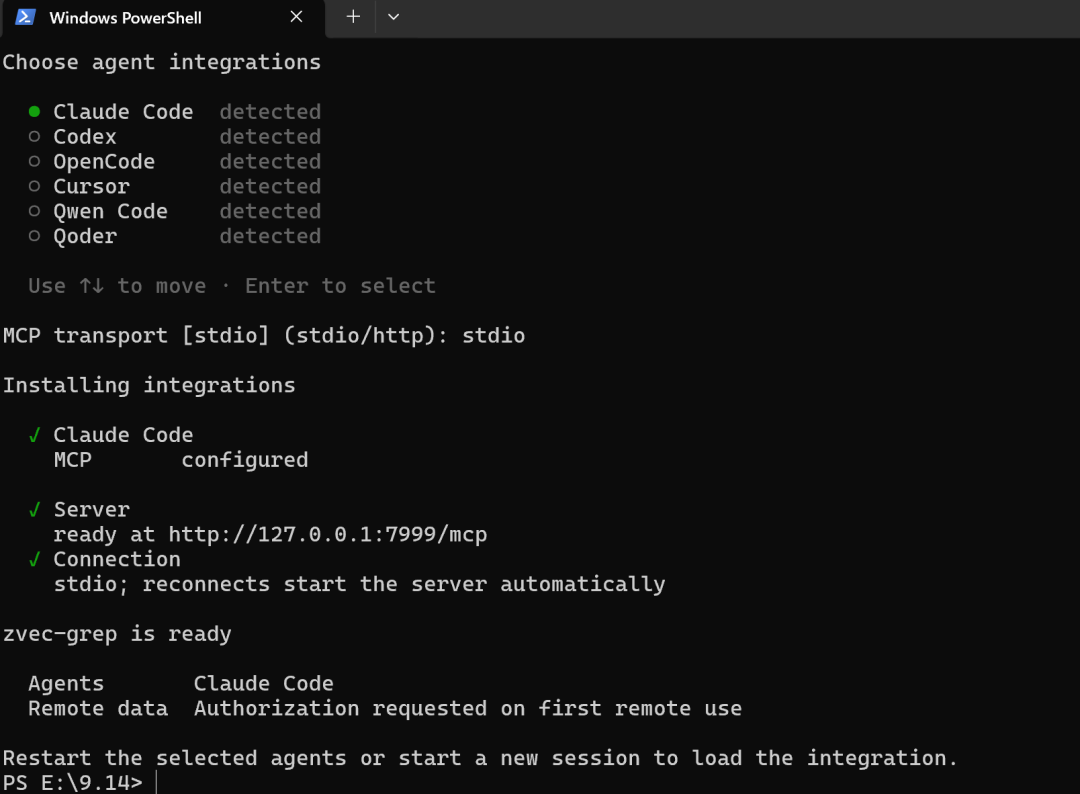Image resolution: width=1080 pixels, height=794 pixels.
Task: Select the Qwen Code radio option
Action: pyautogui.click(x=34, y=211)
